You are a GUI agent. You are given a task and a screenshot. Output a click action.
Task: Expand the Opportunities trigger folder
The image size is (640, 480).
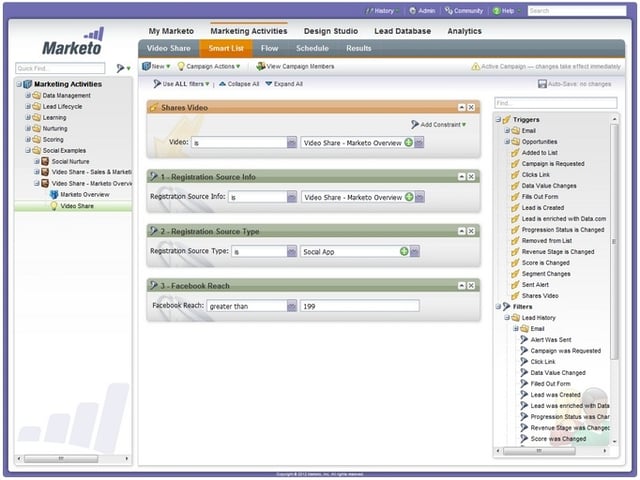[x=507, y=141]
